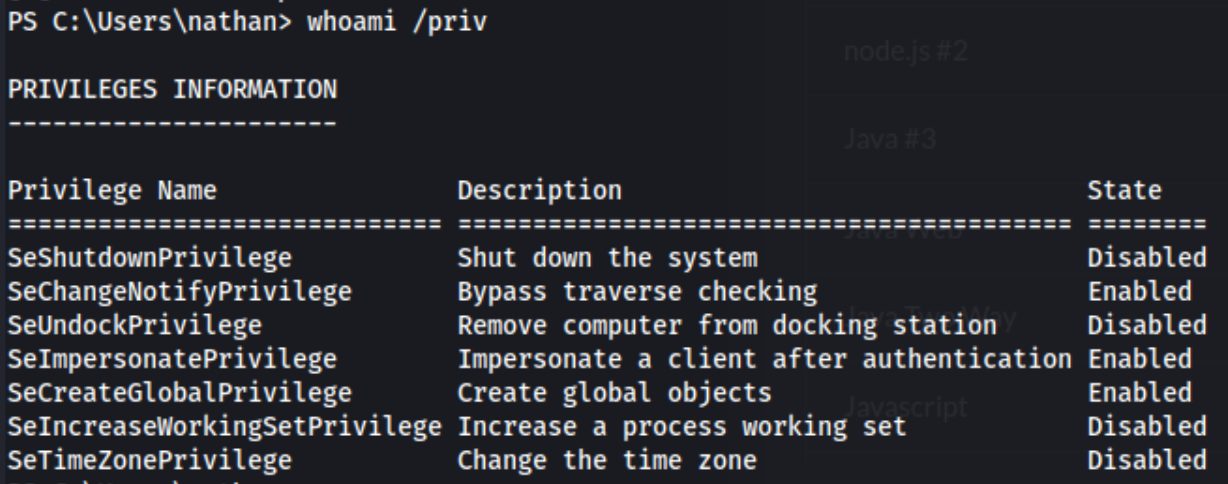Click 'Remove computer from docking station' text
Viewport: 1228px width, 484px height.
[x=727, y=326]
